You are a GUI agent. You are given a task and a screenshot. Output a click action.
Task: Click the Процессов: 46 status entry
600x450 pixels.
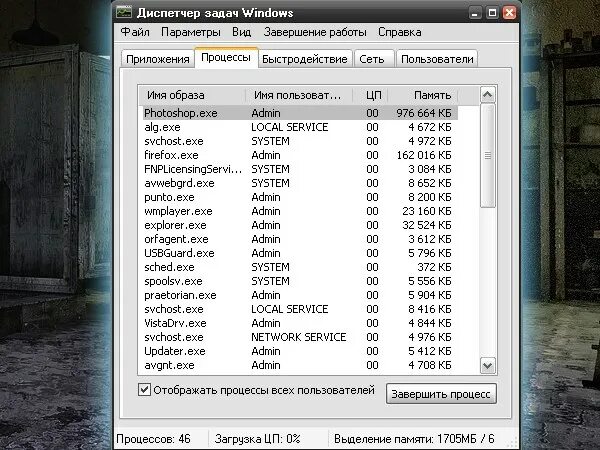pos(153,439)
